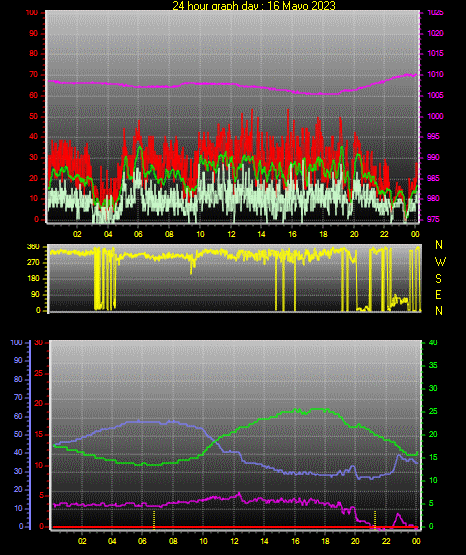Click the yellow dotted sunrise marker
This screenshot has width=466, height=555.
click(154, 520)
